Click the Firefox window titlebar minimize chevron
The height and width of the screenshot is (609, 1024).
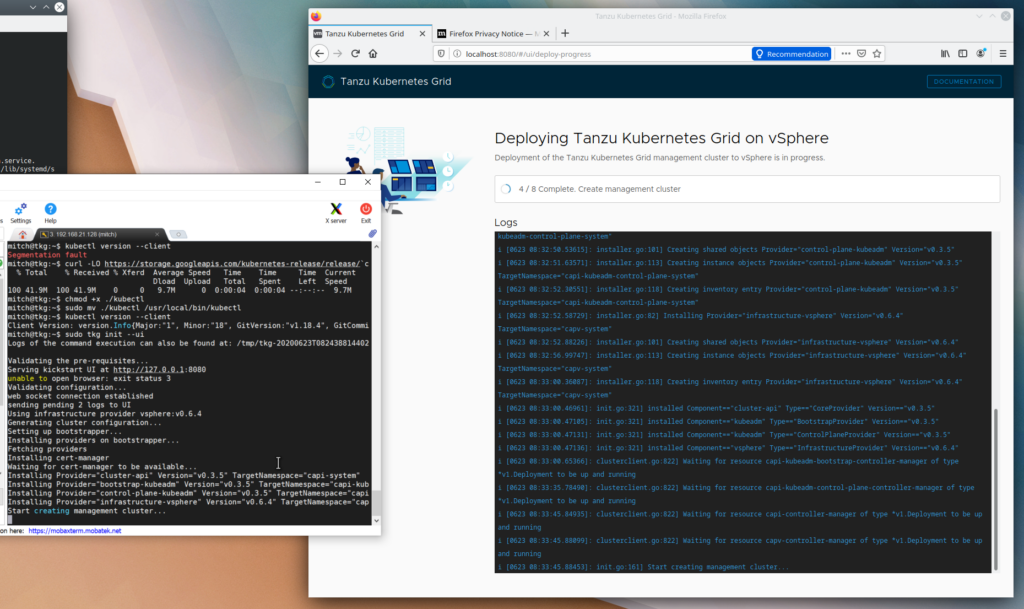(979, 16)
